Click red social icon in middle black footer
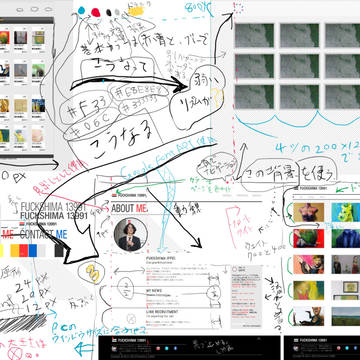 pyautogui.click(x=158, y=348)
